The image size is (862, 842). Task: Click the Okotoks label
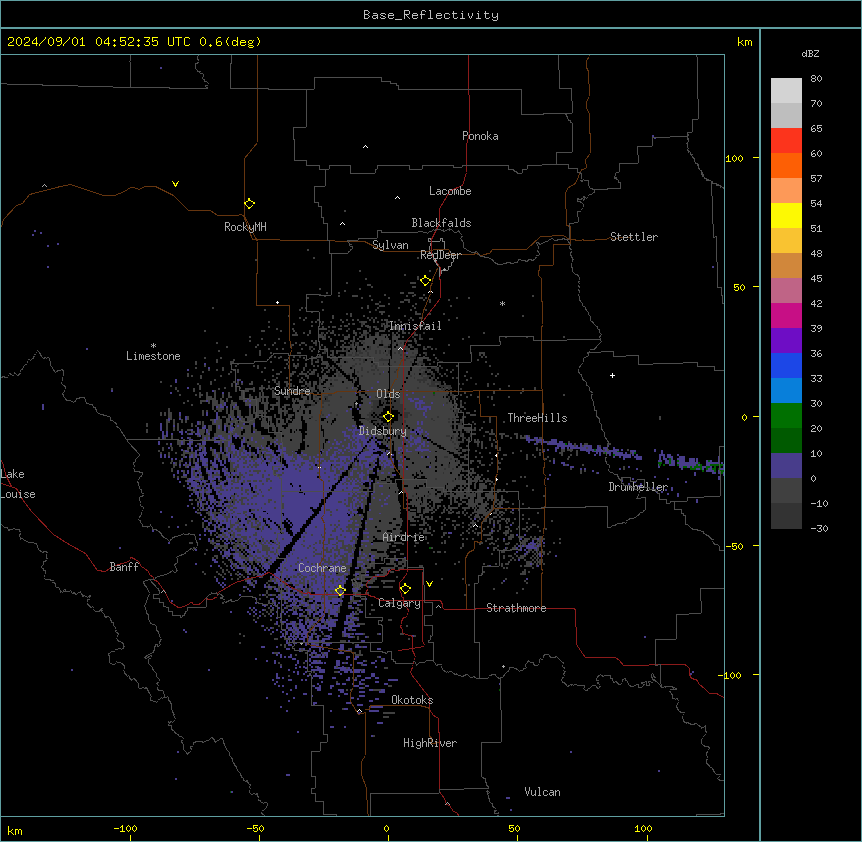pyautogui.click(x=412, y=700)
